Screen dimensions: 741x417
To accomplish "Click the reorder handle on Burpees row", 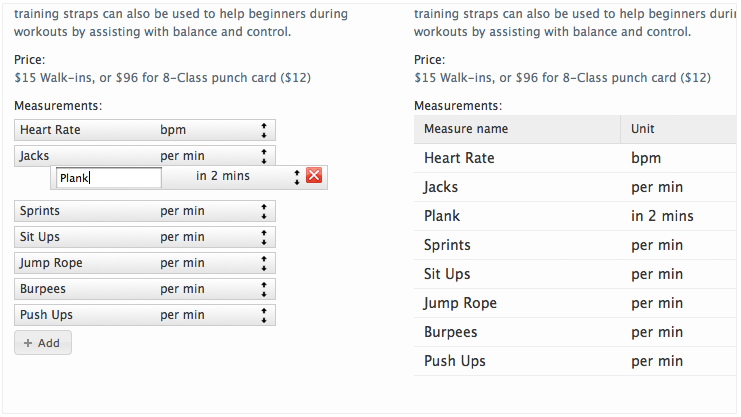I will 264,289.
